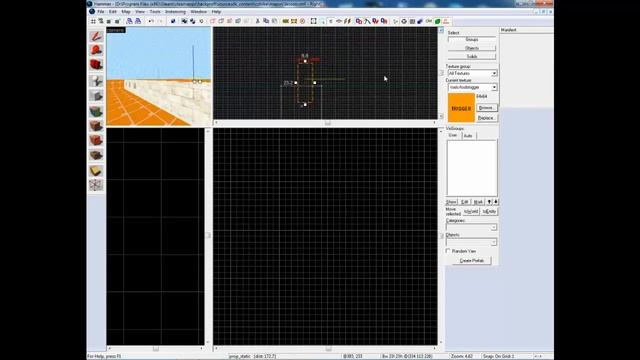Select the Selection tool in left toolbar
The width and height of the screenshot is (640, 360).
coord(96,36)
